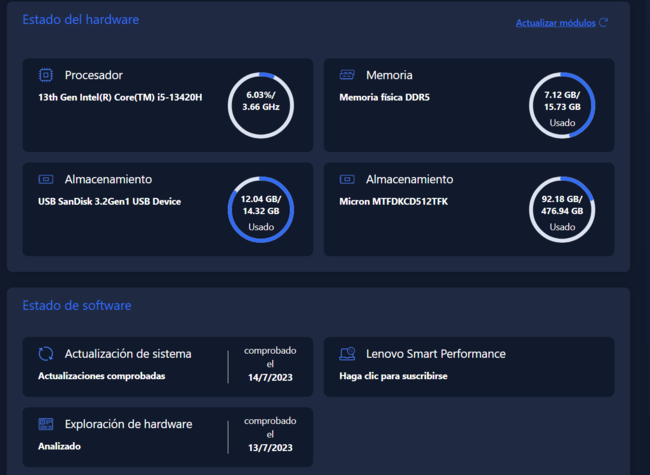
Task: Select the Memoria física DDR5 text
Action: pyautogui.click(x=384, y=97)
